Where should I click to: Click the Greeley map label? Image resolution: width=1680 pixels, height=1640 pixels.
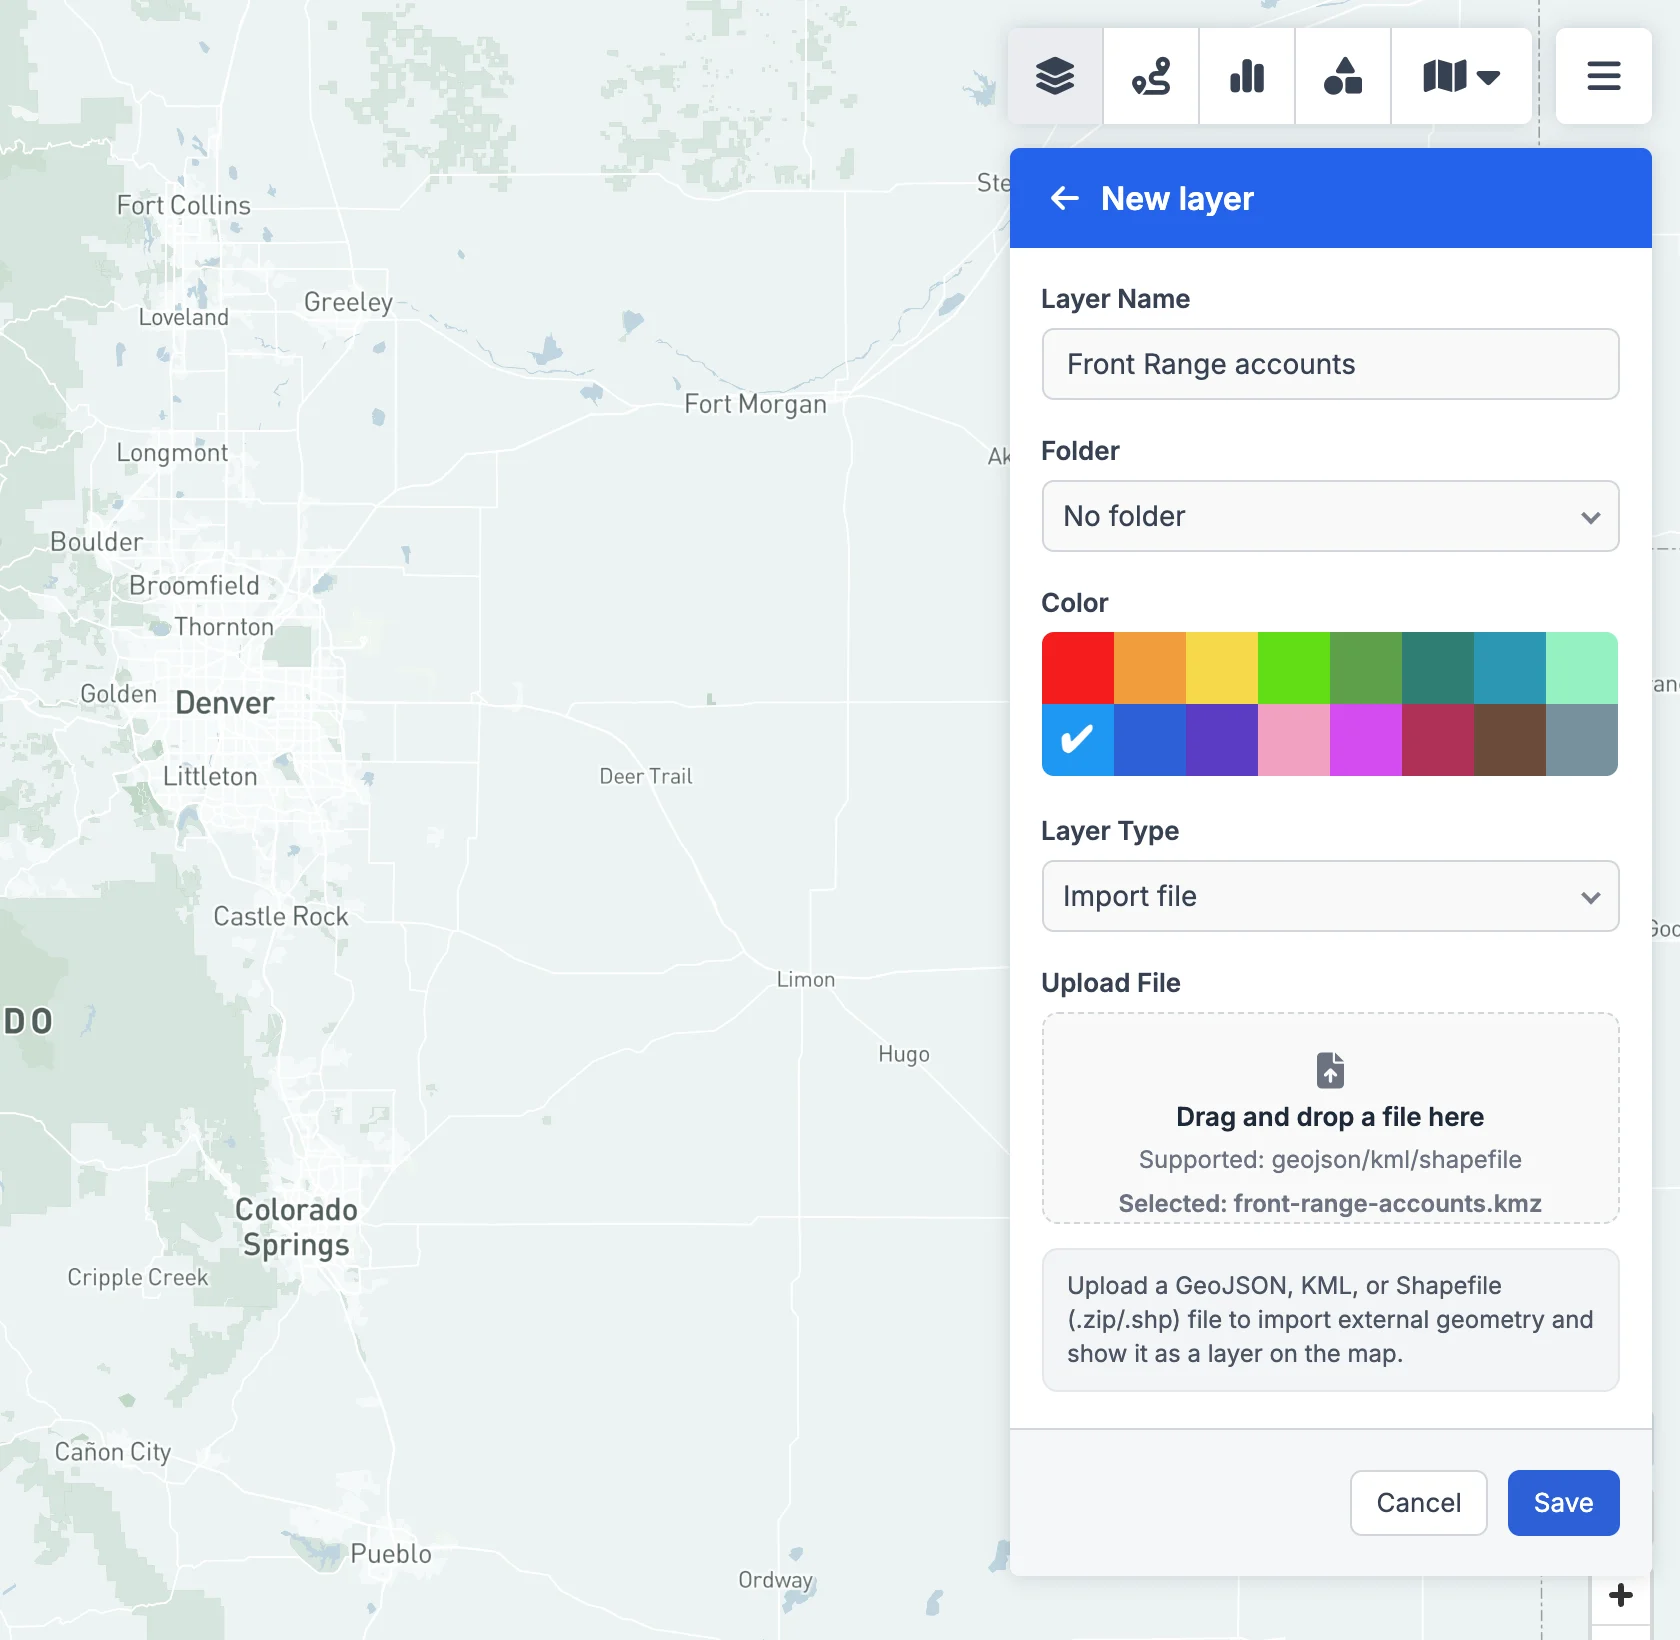(x=348, y=302)
